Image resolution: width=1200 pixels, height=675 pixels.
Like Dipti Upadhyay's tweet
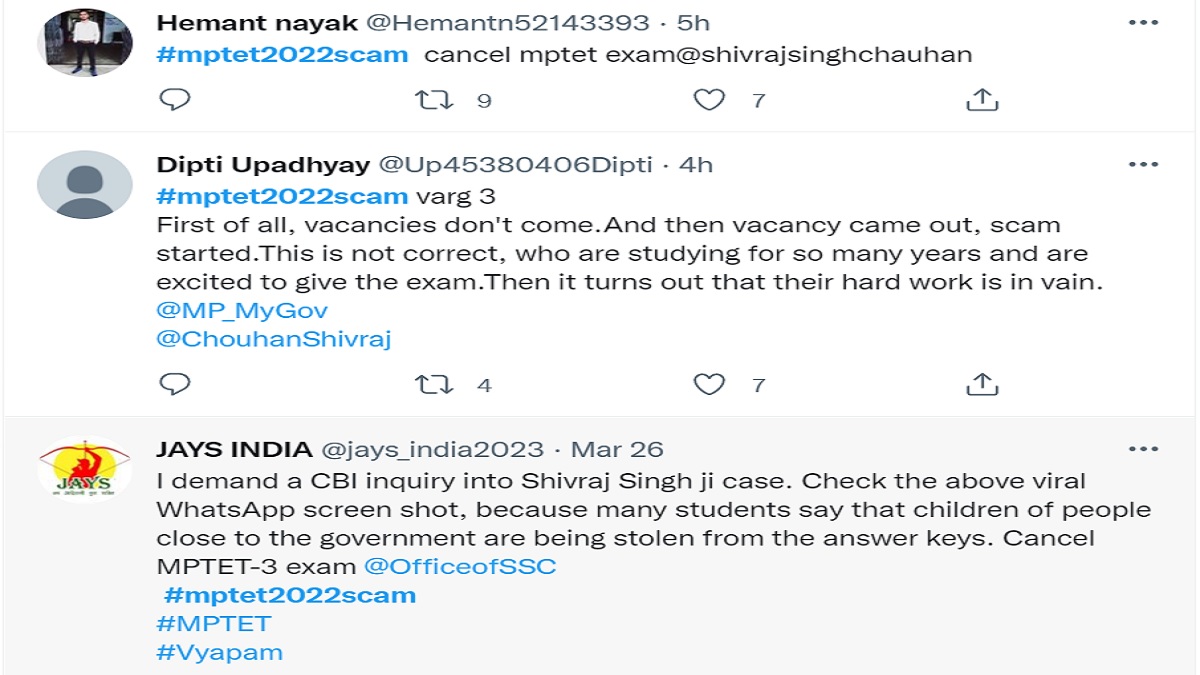click(x=709, y=384)
